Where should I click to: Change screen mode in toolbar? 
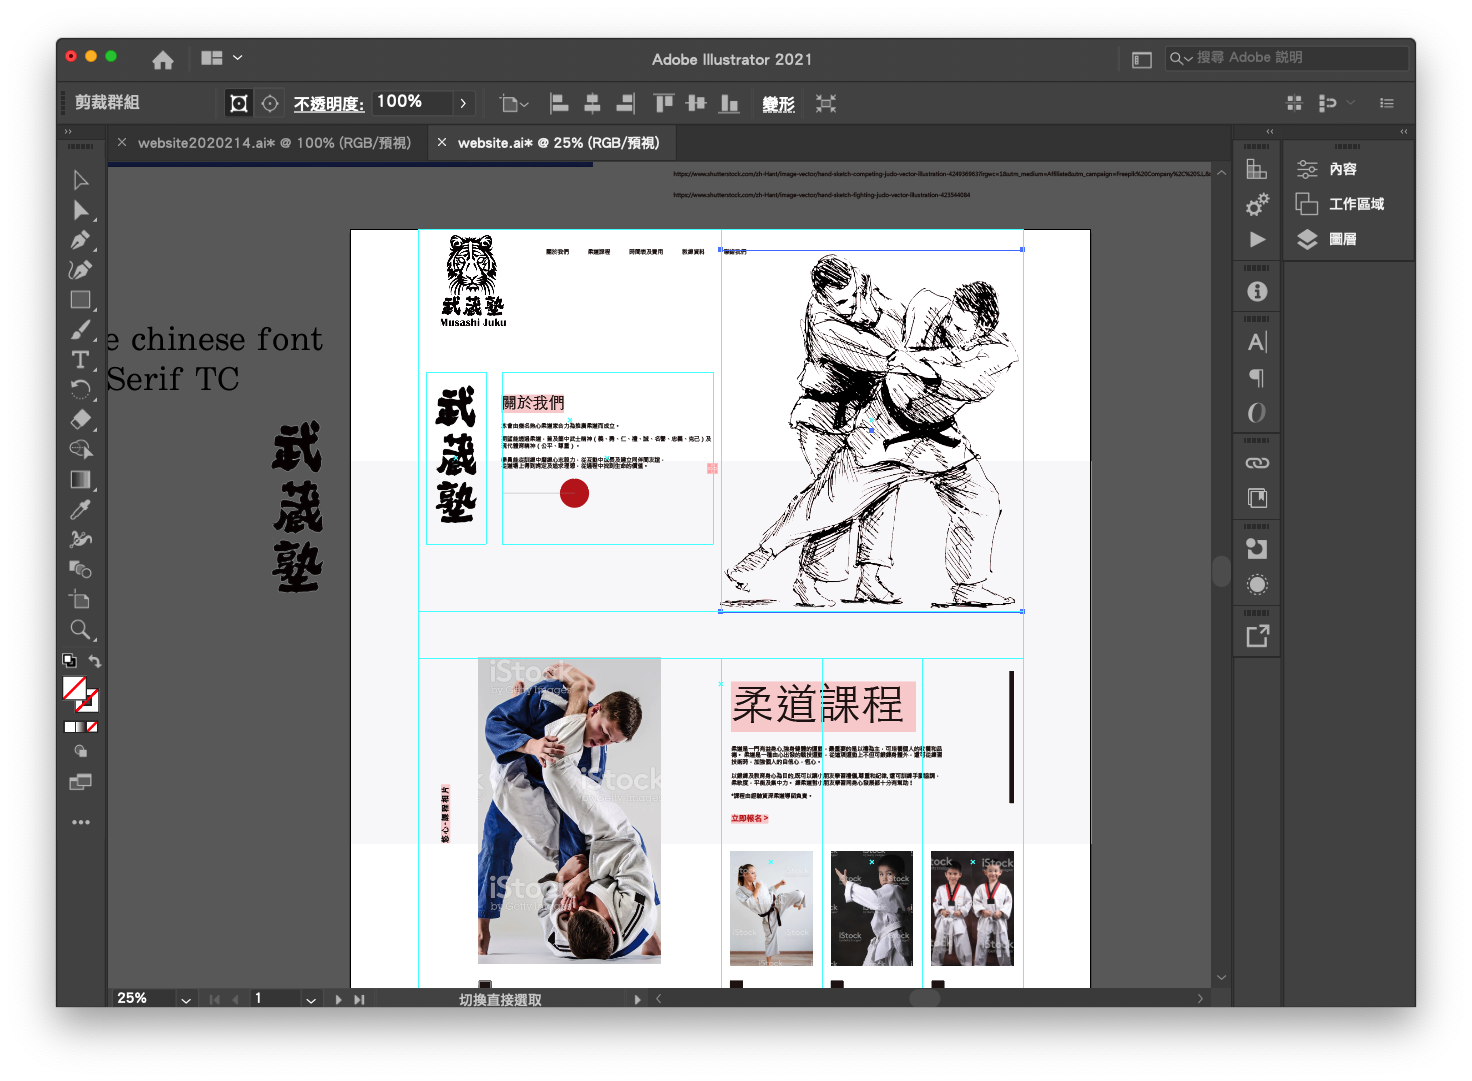tap(81, 782)
